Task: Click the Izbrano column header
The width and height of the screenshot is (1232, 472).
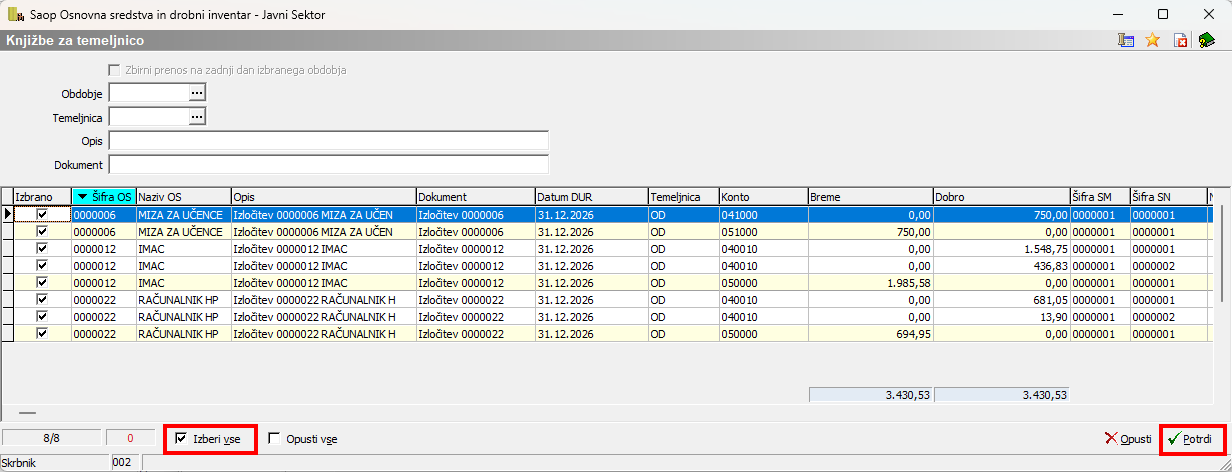Action: pos(42,197)
